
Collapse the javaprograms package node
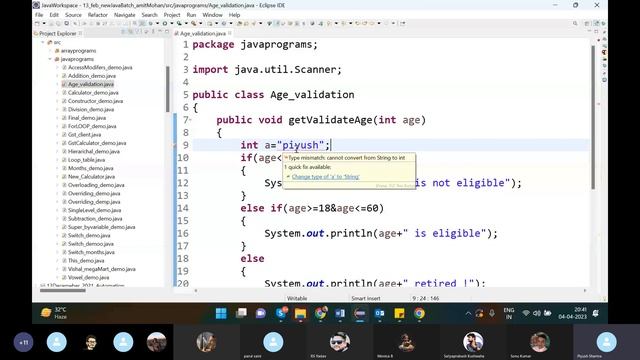pyautogui.click(x=50, y=59)
